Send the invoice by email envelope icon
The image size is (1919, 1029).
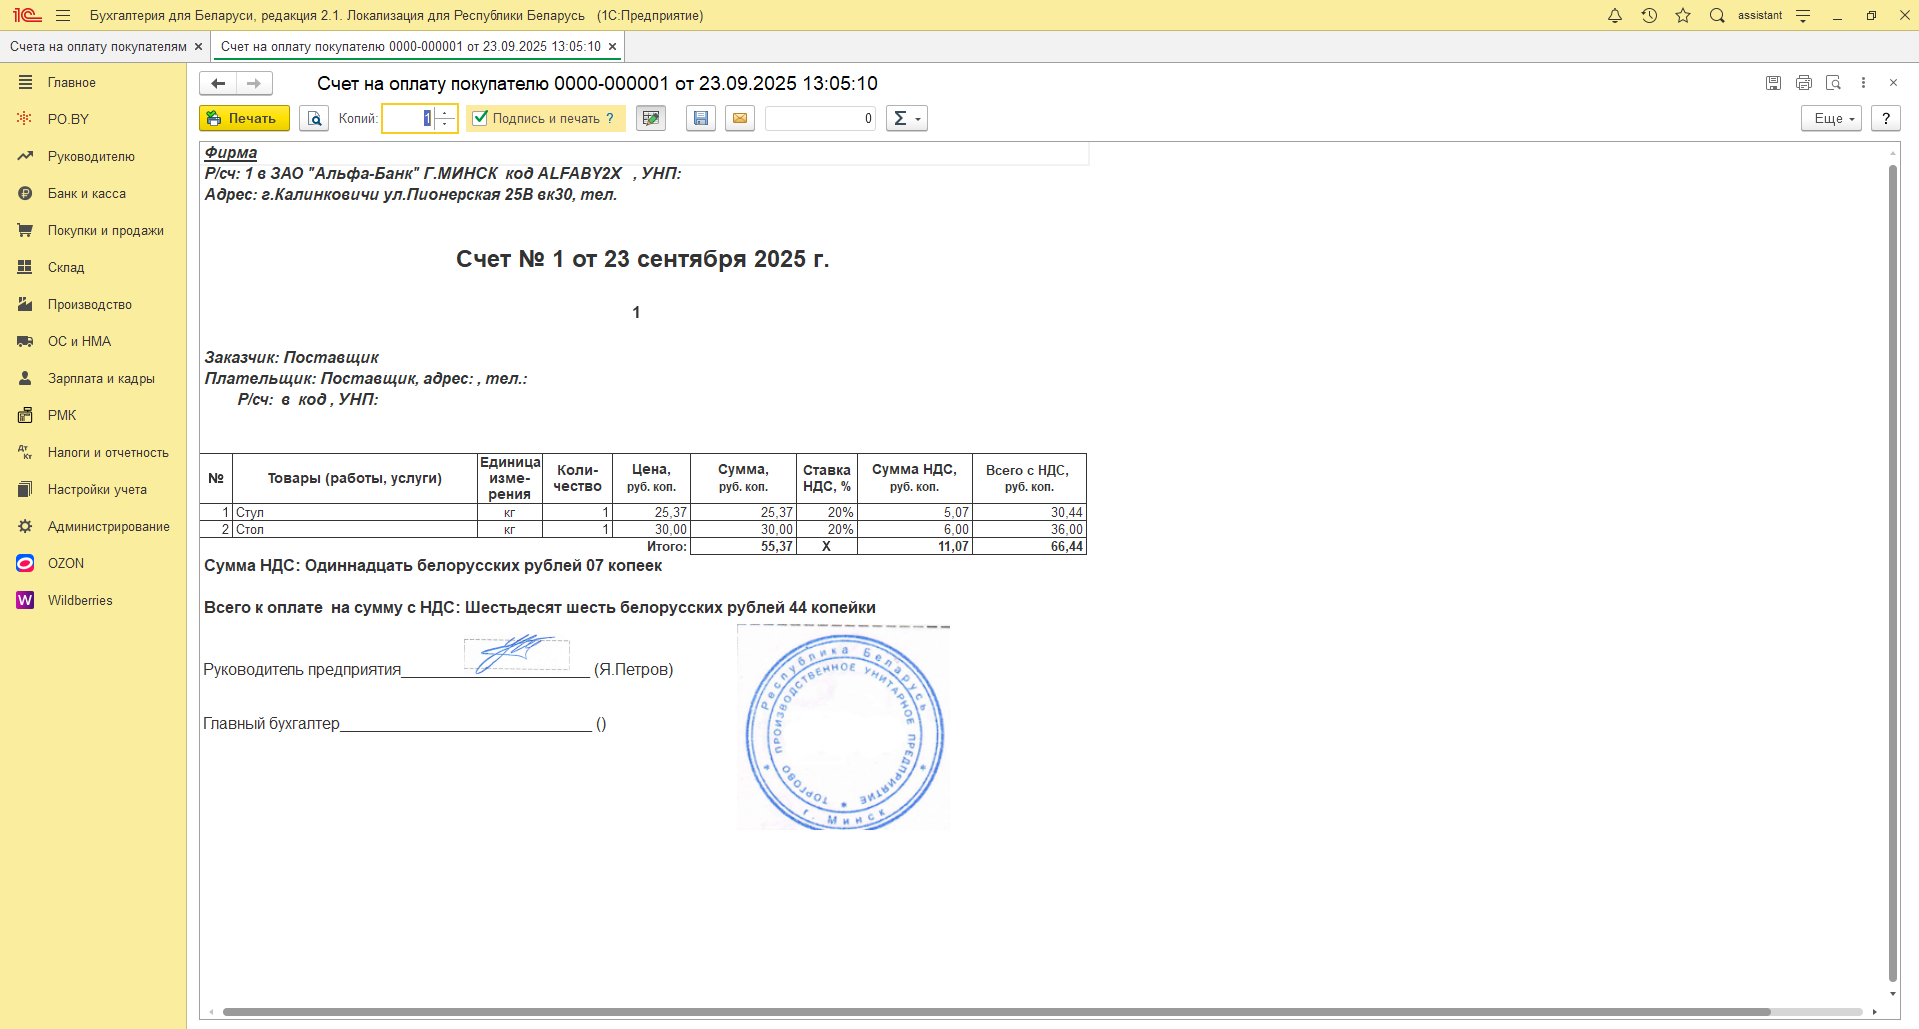click(x=740, y=119)
